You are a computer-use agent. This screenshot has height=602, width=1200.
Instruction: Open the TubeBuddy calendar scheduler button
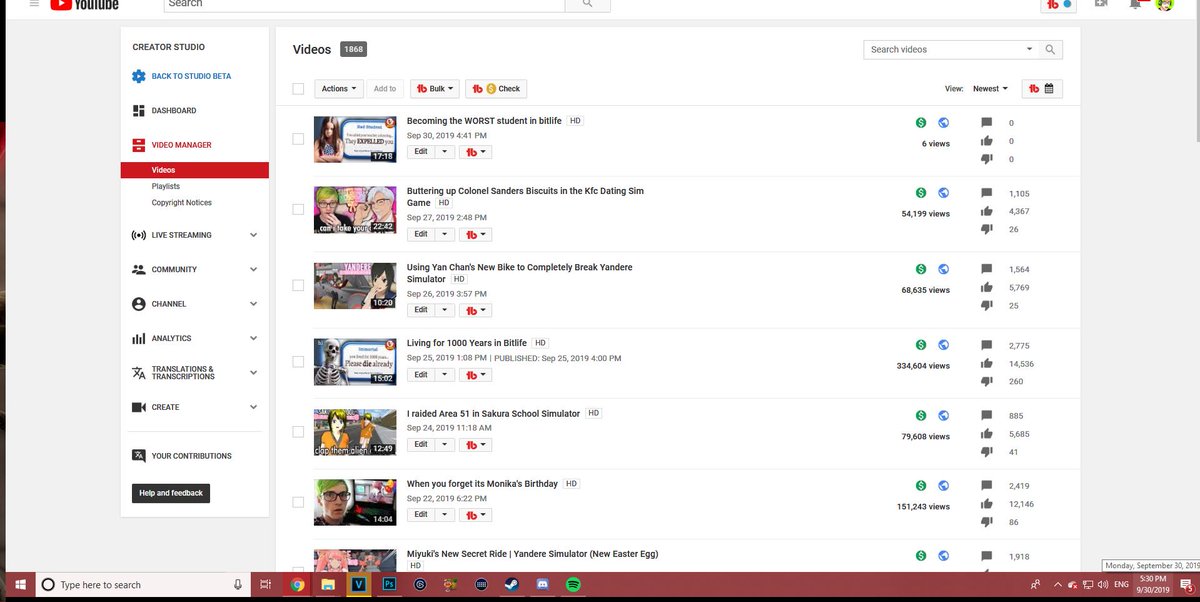tap(1042, 89)
